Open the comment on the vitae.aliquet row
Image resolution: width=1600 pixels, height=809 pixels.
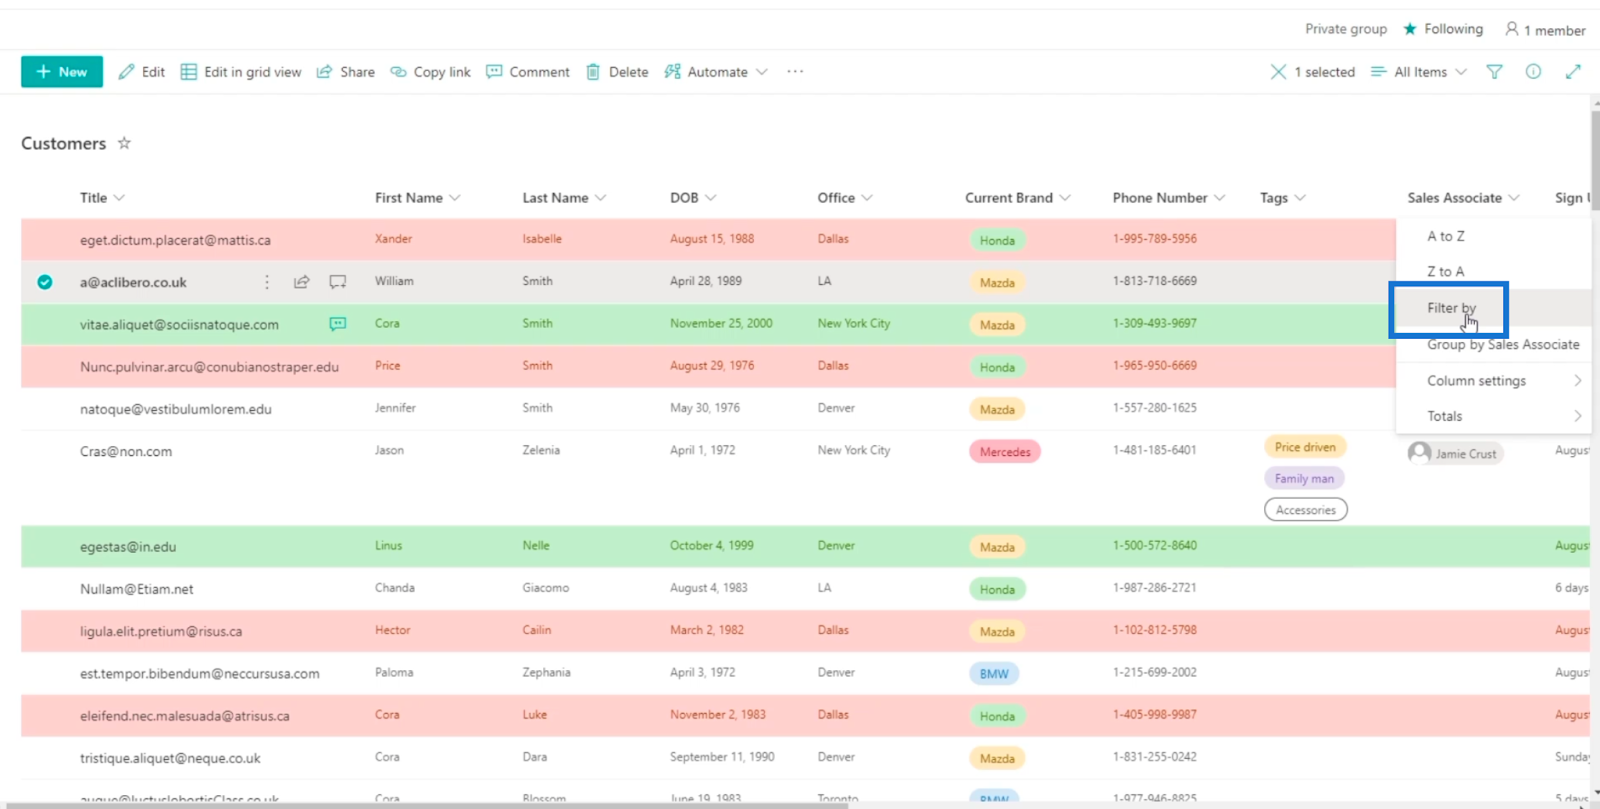pyautogui.click(x=338, y=324)
